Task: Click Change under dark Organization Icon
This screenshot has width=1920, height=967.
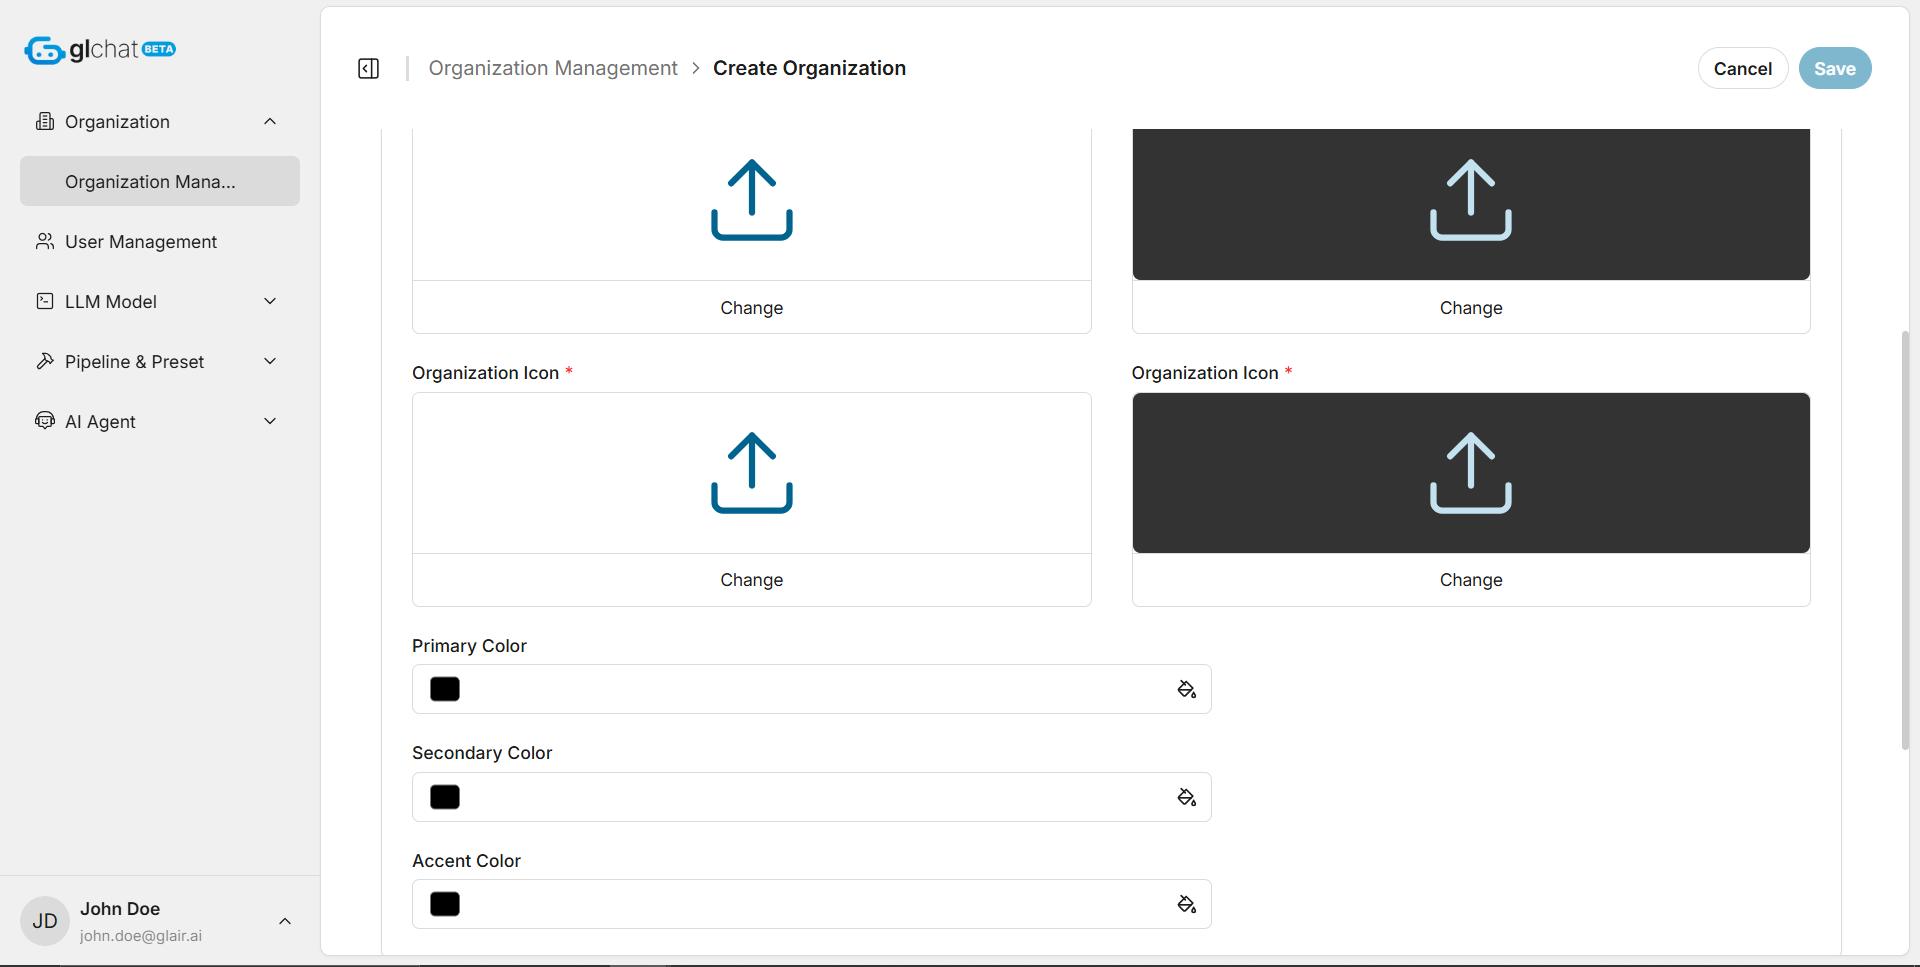Action: pyautogui.click(x=1470, y=580)
